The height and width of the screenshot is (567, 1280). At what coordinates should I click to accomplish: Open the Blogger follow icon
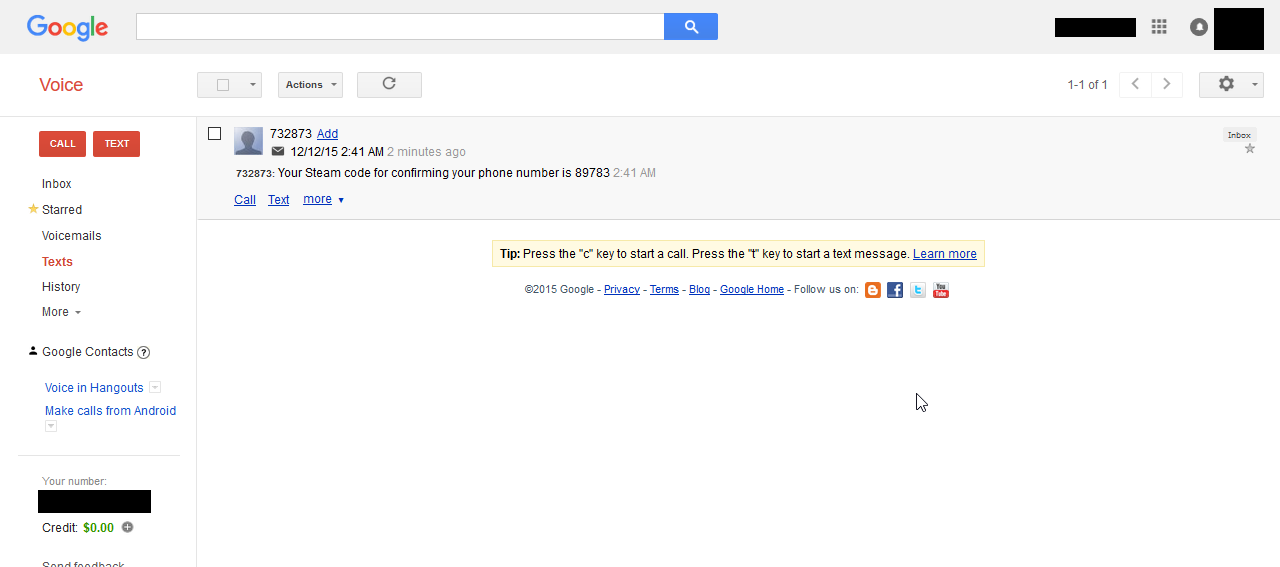tap(873, 290)
